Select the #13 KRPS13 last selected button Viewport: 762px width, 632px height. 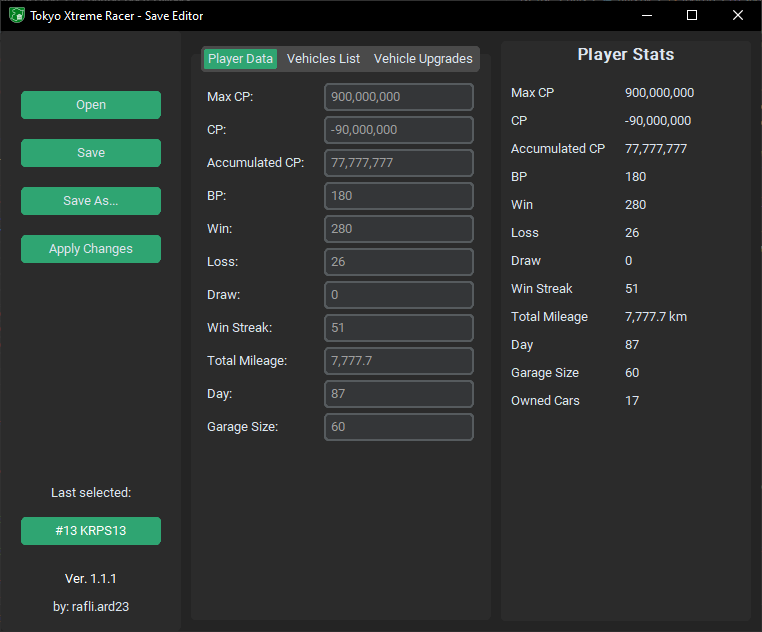pyautogui.click(x=91, y=531)
